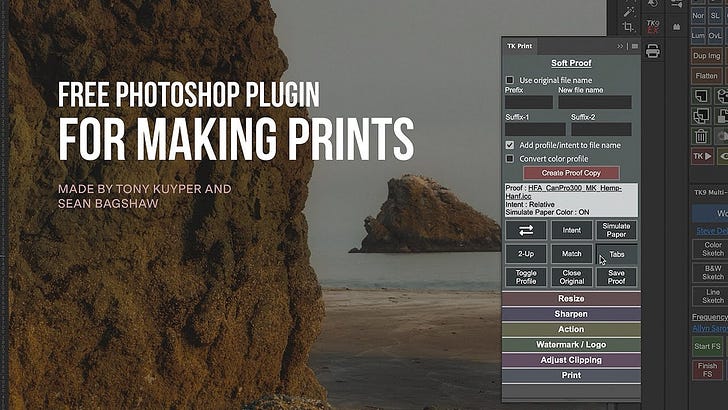Toggle the Simulate Paper button
Viewport: 728px width, 410px height.
click(x=616, y=230)
